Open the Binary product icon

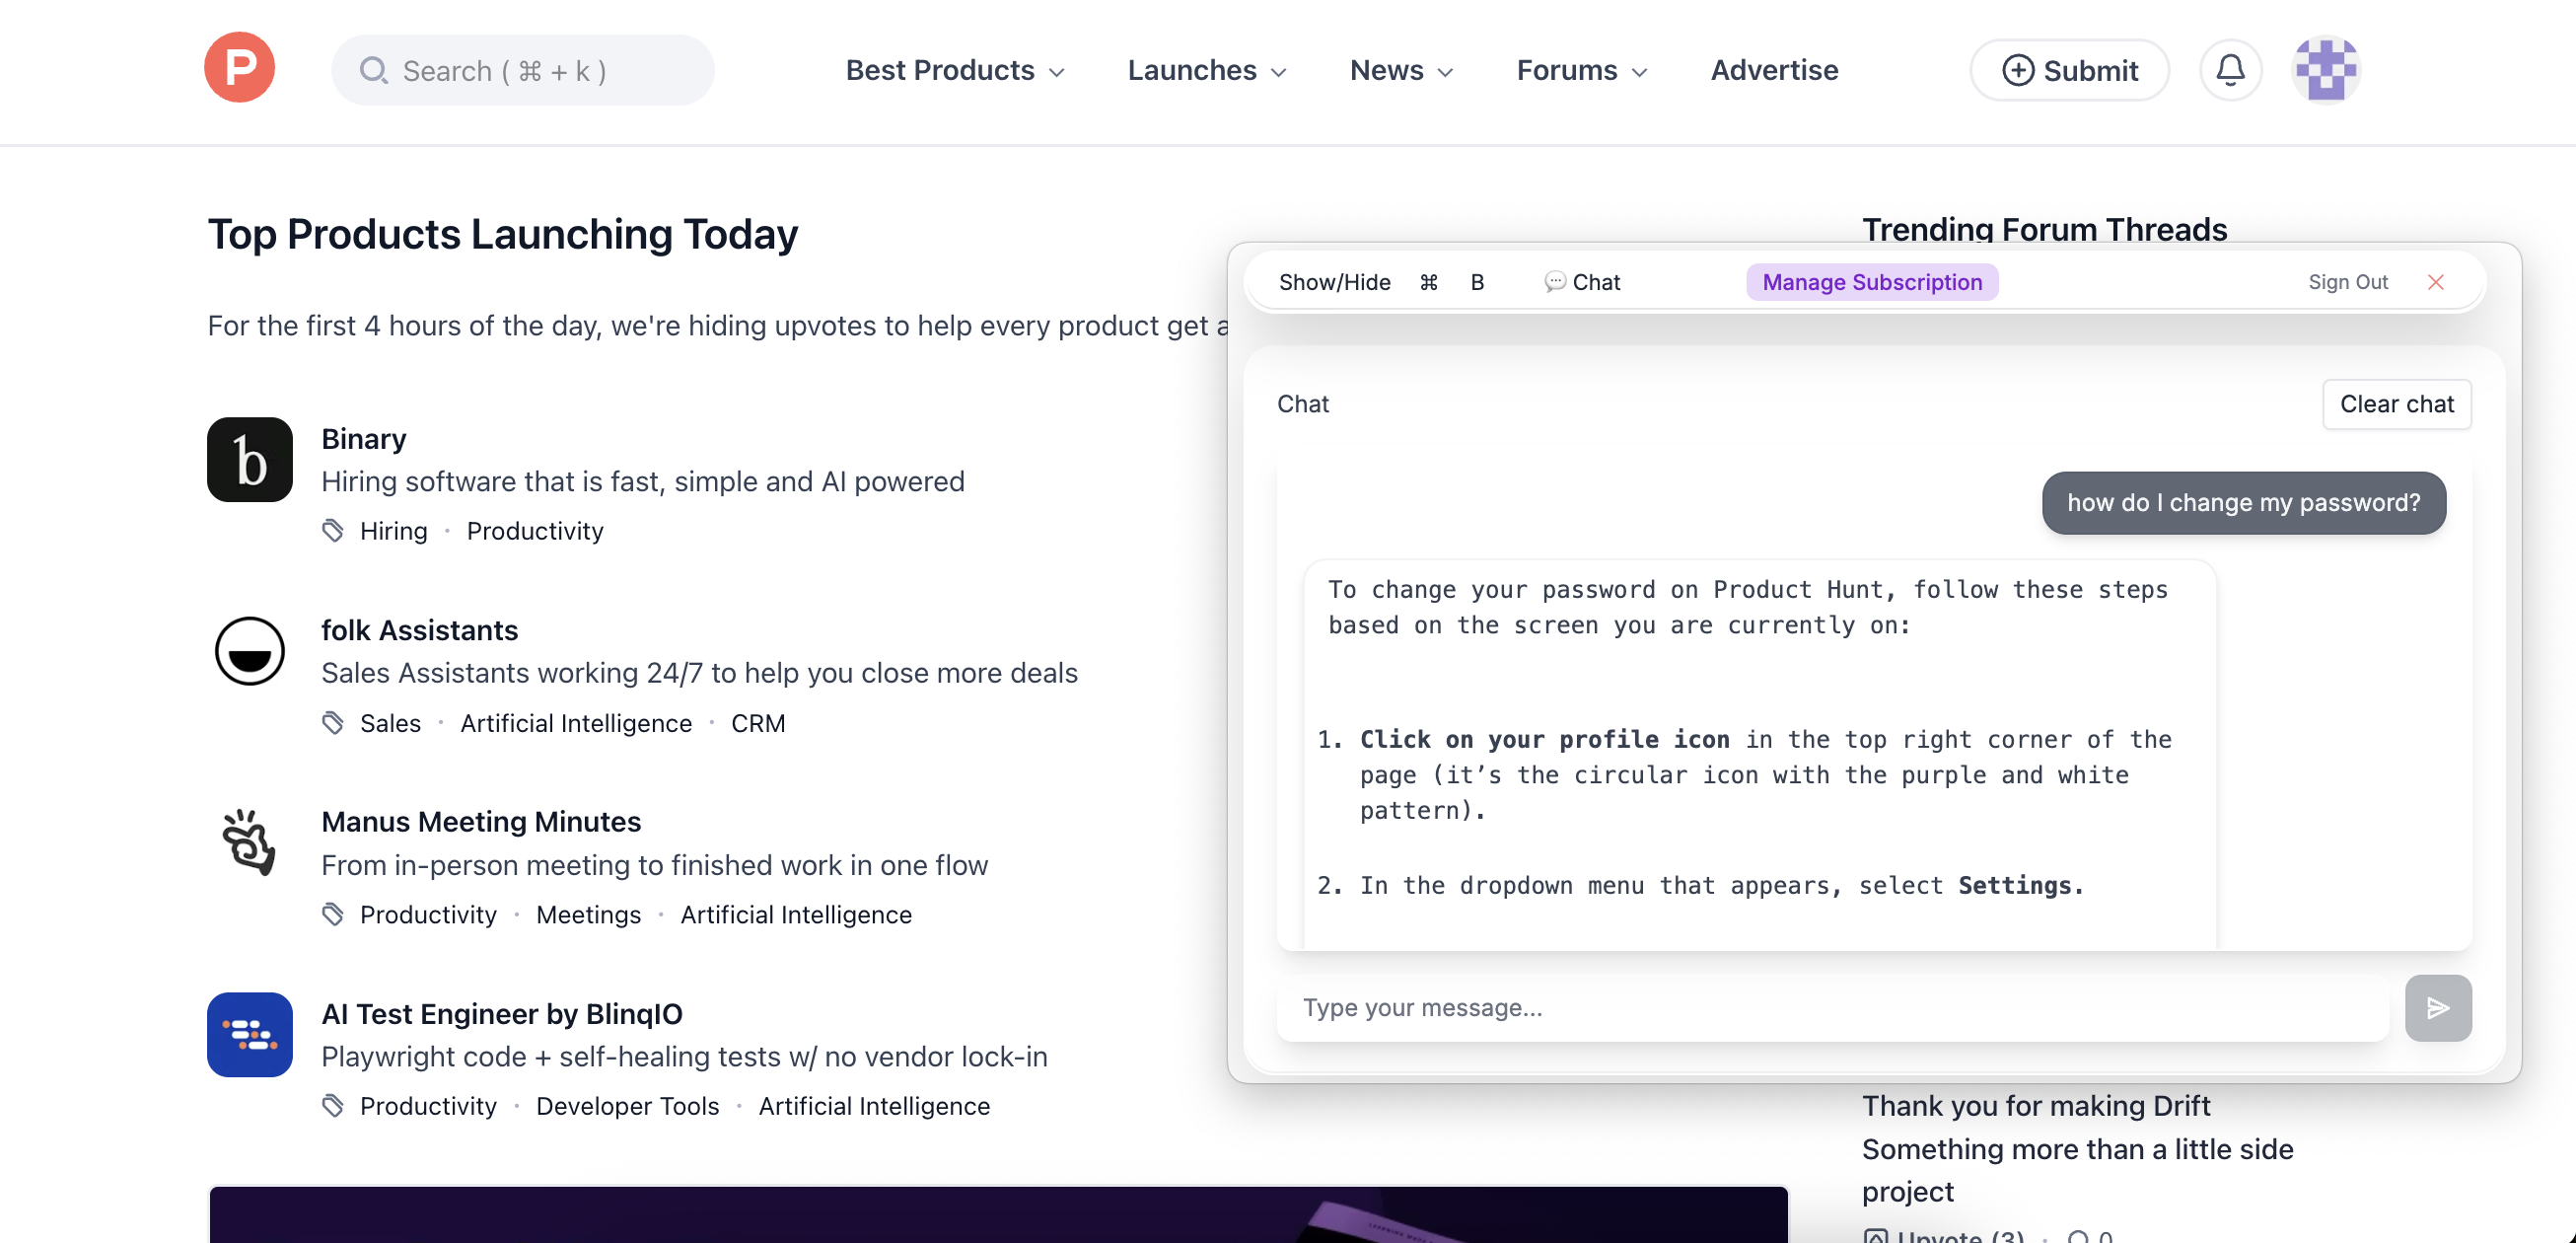click(248, 459)
